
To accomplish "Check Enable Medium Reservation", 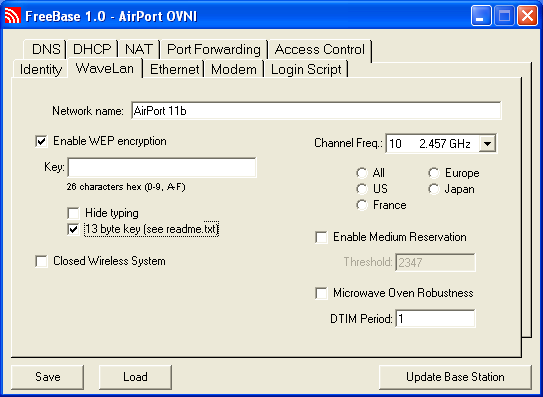I will (x=321, y=237).
